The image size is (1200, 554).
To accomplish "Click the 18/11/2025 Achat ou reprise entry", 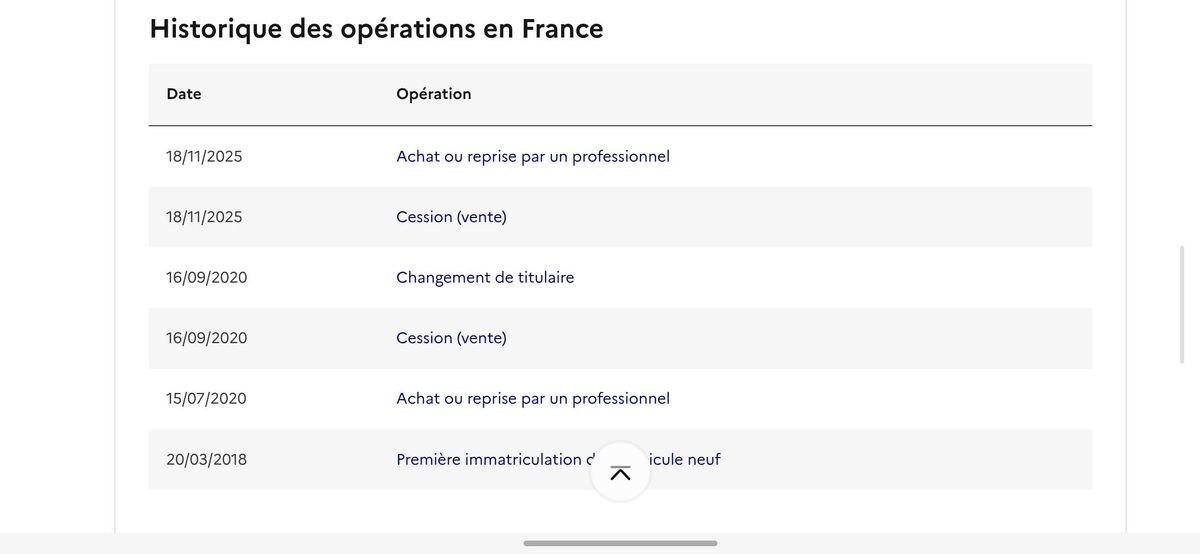I will 532,157.
